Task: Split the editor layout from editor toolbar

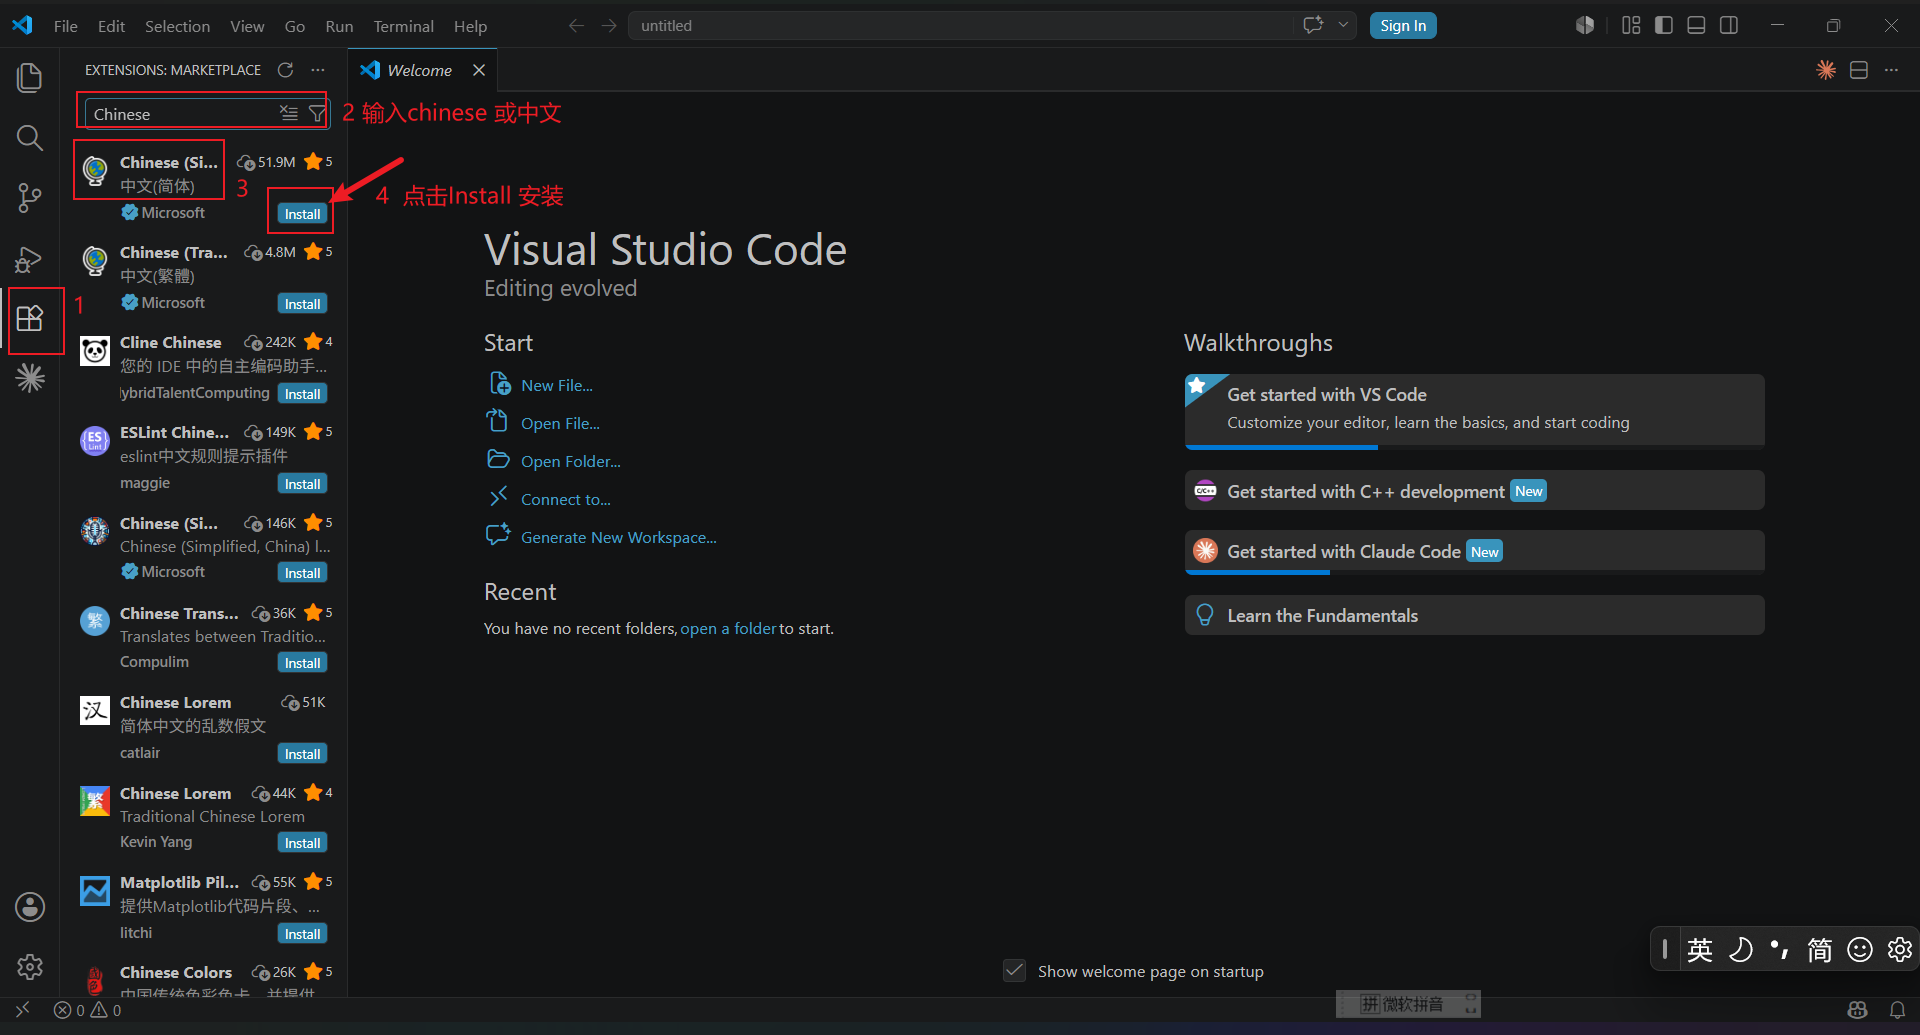Action: pos(1859,70)
